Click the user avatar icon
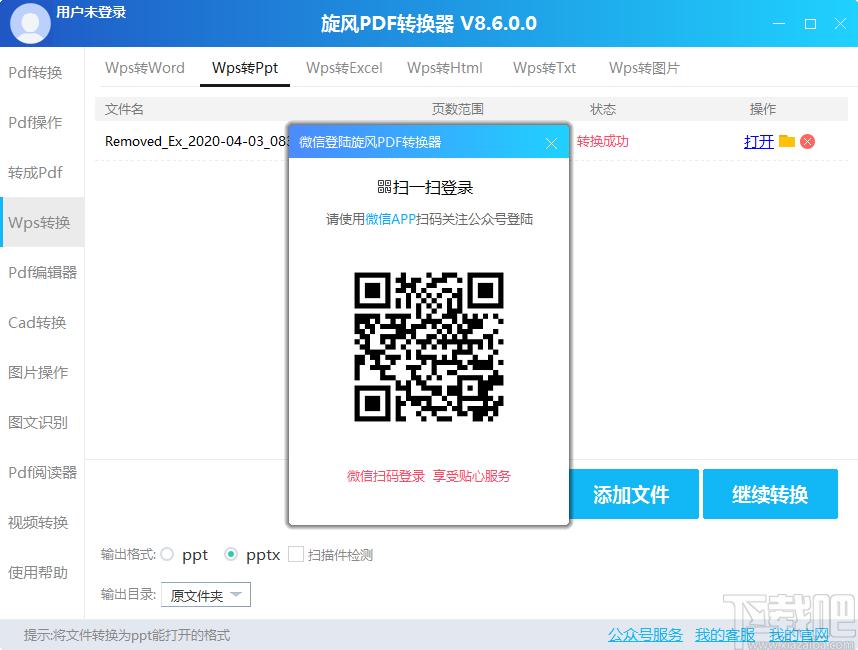This screenshot has width=858, height=650. [30, 23]
